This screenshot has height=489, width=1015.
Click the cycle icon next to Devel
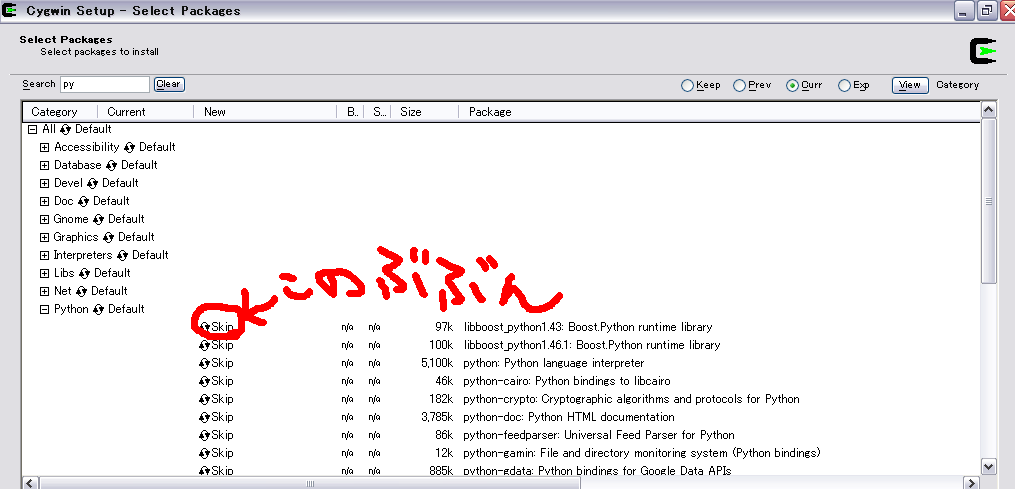pos(93,184)
